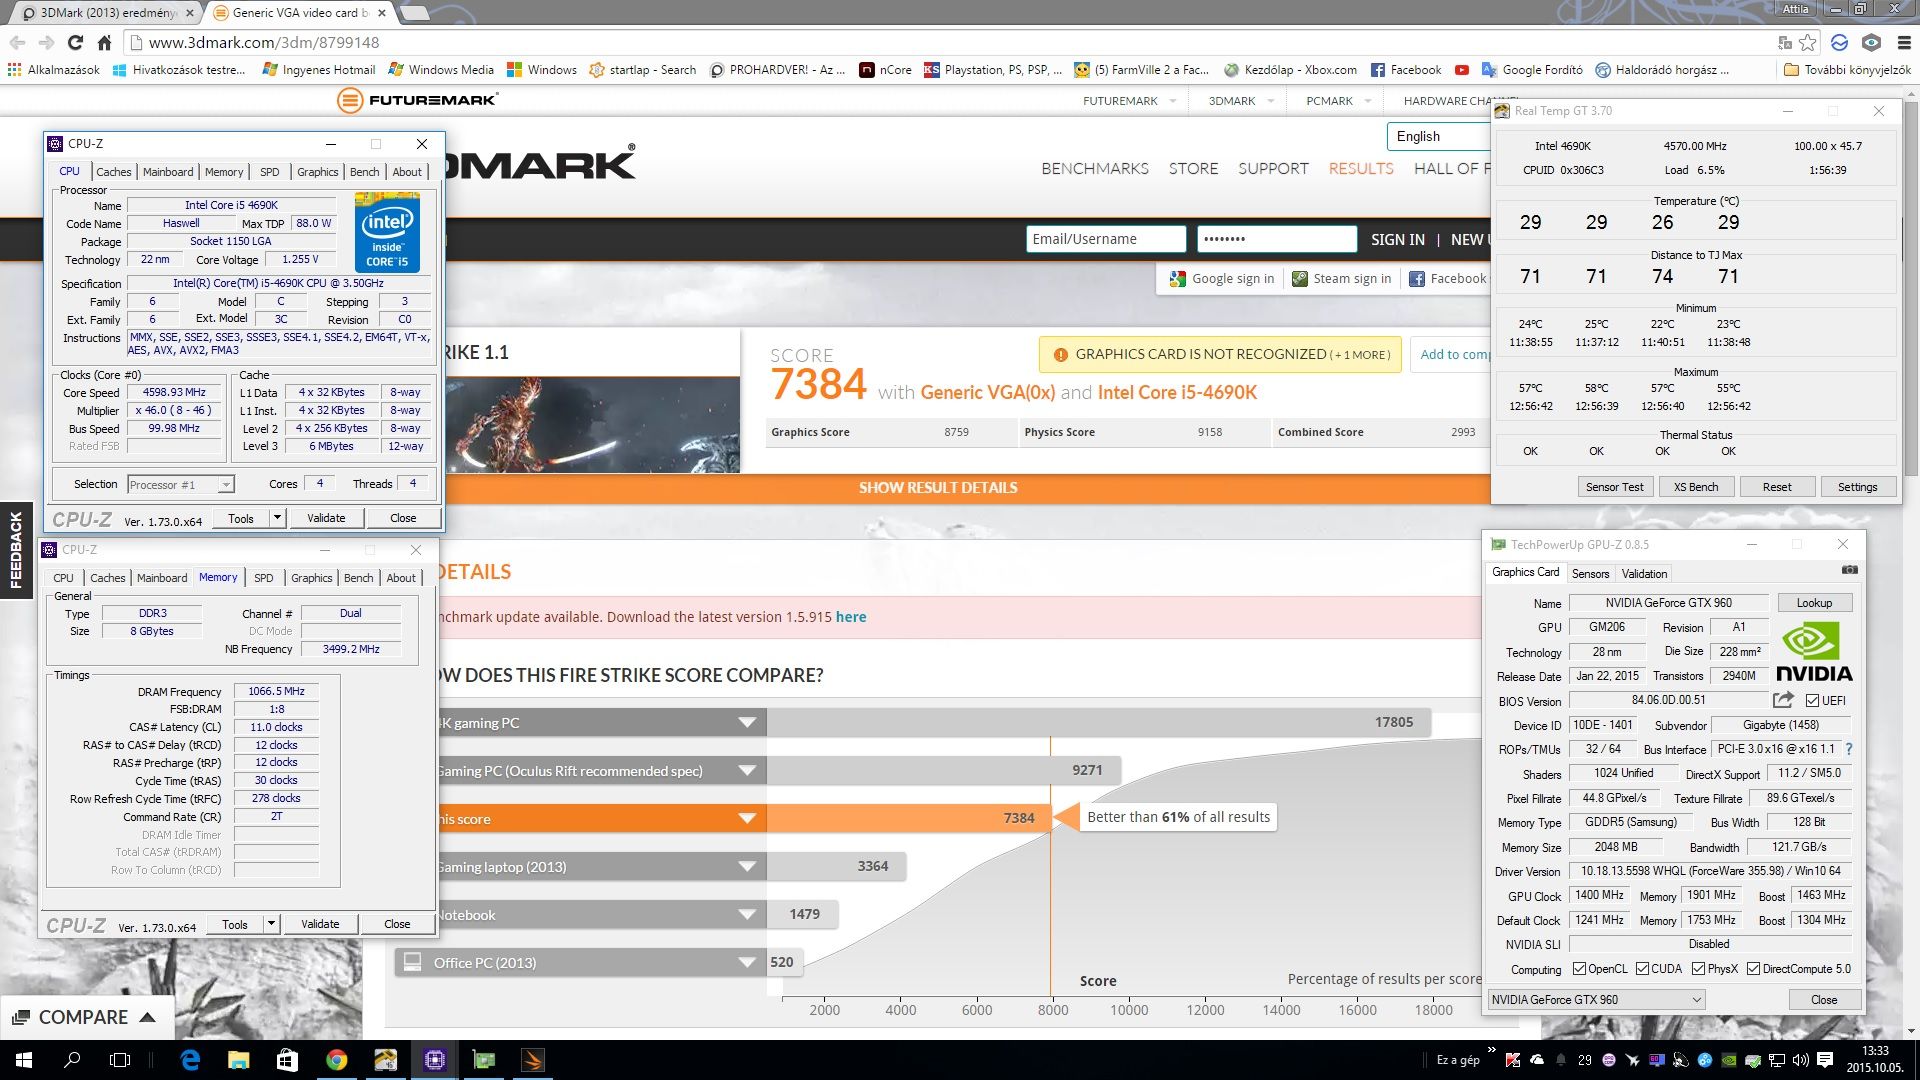Toggle the CUDA checkbox
Screen dimensions: 1920x1080
[1642, 969]
